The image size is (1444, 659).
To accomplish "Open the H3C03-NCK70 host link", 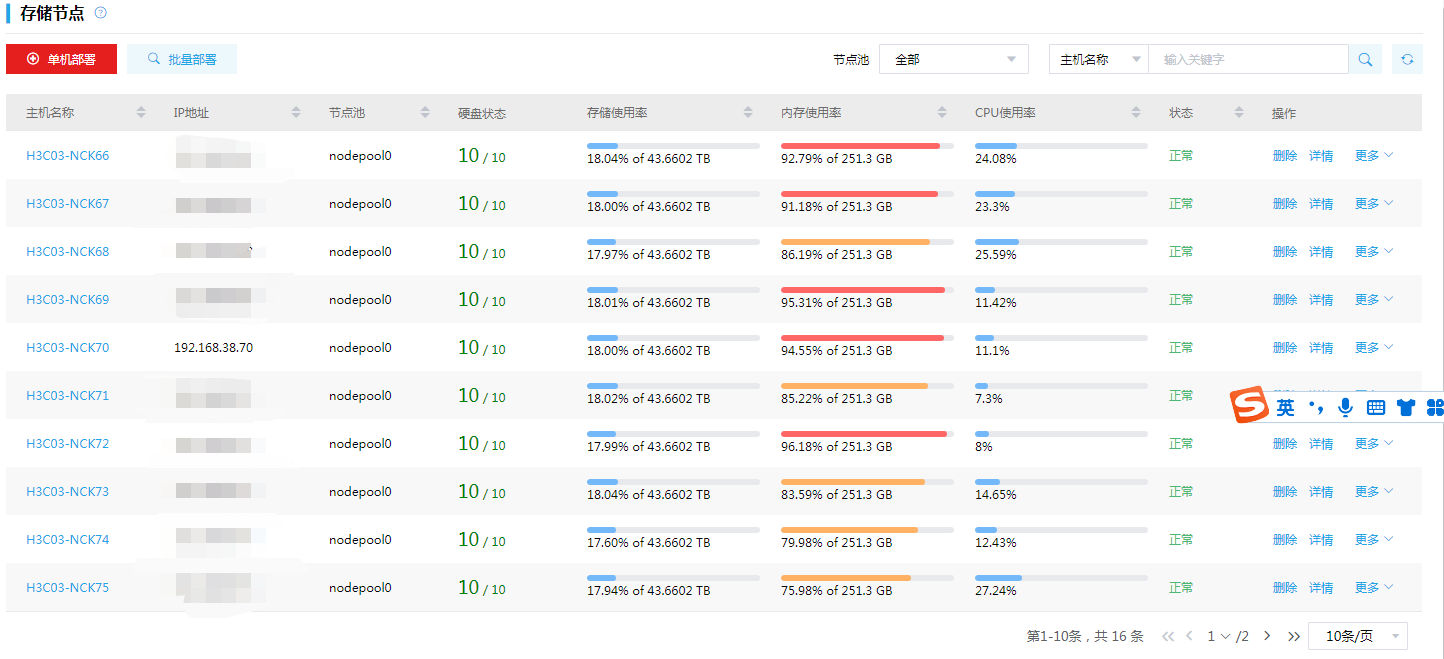I will click(68, 348).
